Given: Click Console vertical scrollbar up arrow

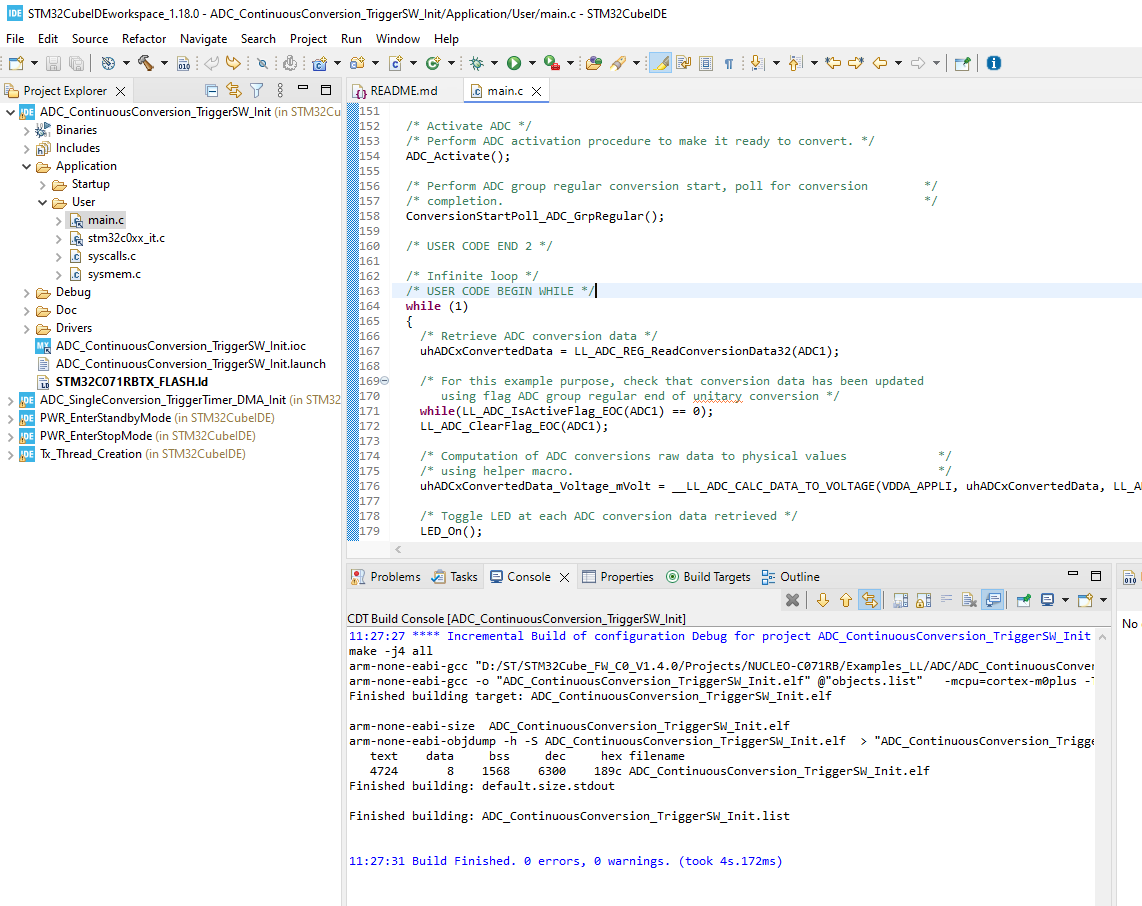Looking at the screenshot, I should [1103, 637].
